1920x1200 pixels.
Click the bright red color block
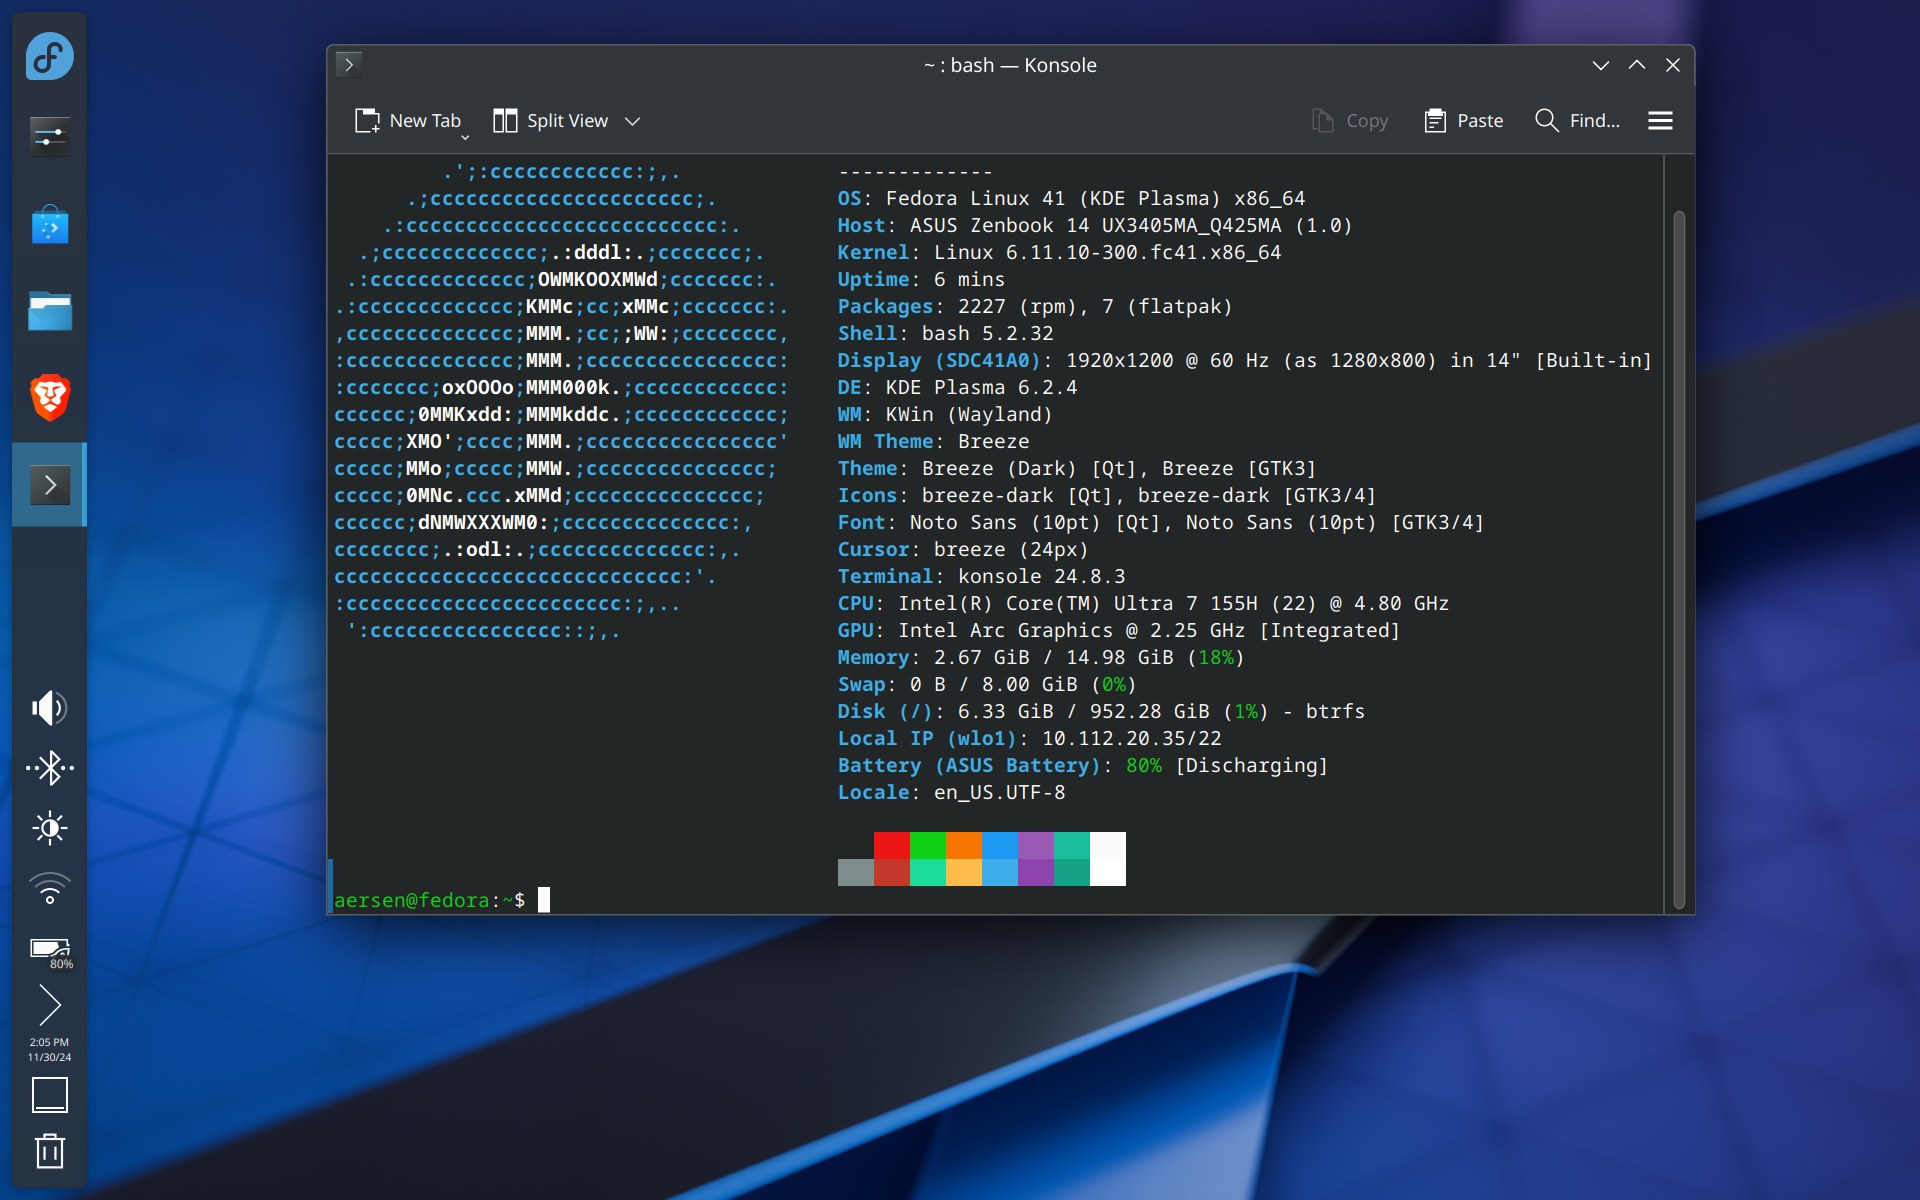891,845
